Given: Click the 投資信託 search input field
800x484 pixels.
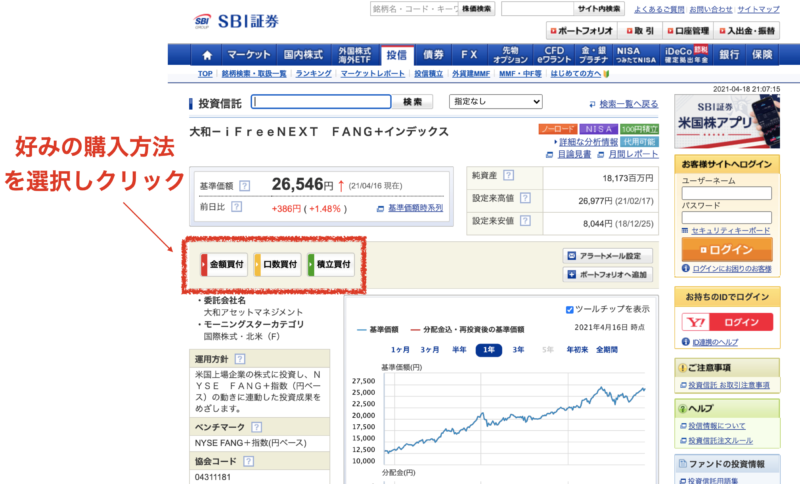Looking at the screenshot, I should [x=321, y=101].
